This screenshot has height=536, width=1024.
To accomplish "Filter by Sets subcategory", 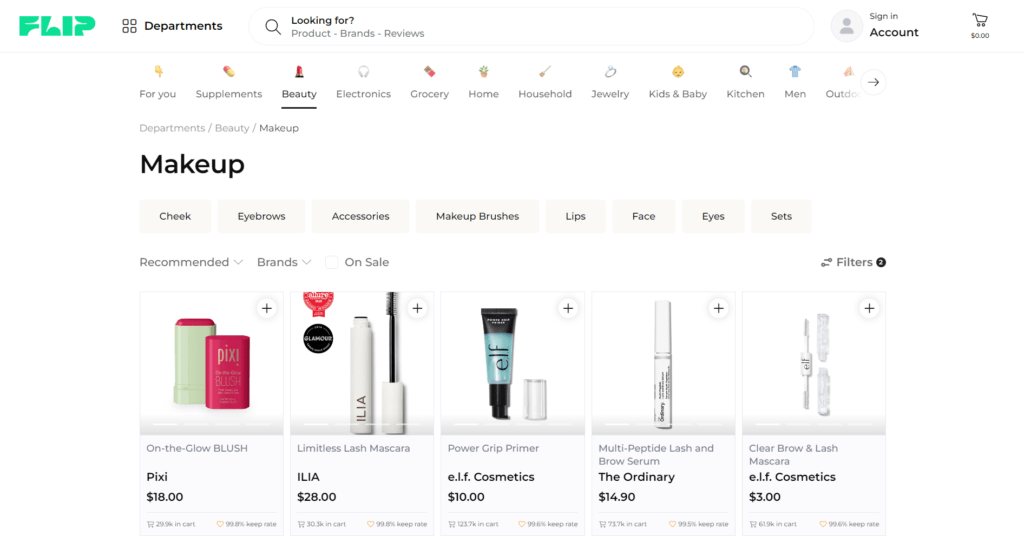I will [781, 216].
